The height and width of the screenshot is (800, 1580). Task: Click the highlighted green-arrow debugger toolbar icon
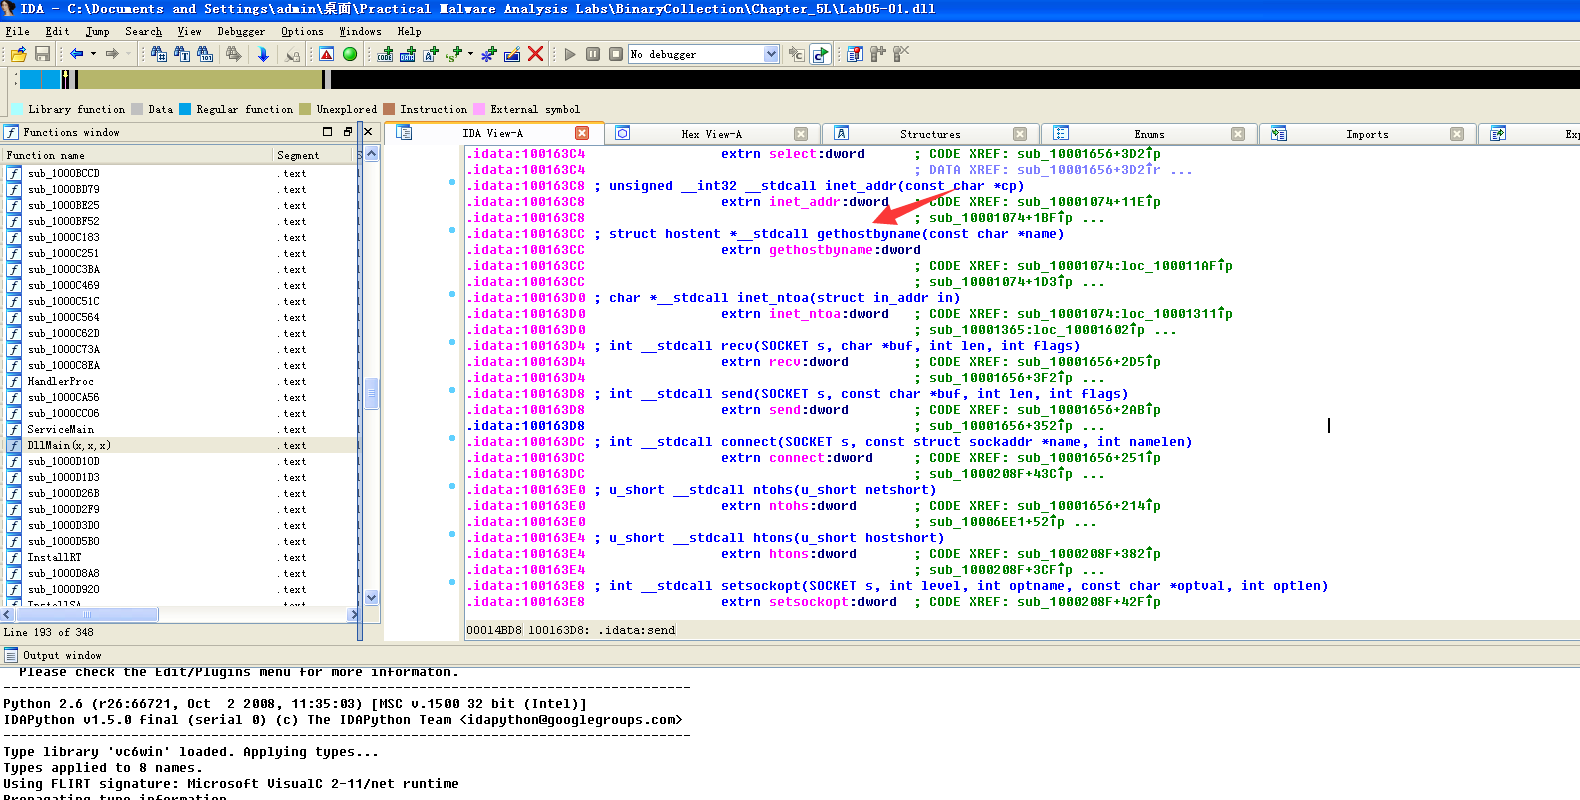(x=820, y=54)
